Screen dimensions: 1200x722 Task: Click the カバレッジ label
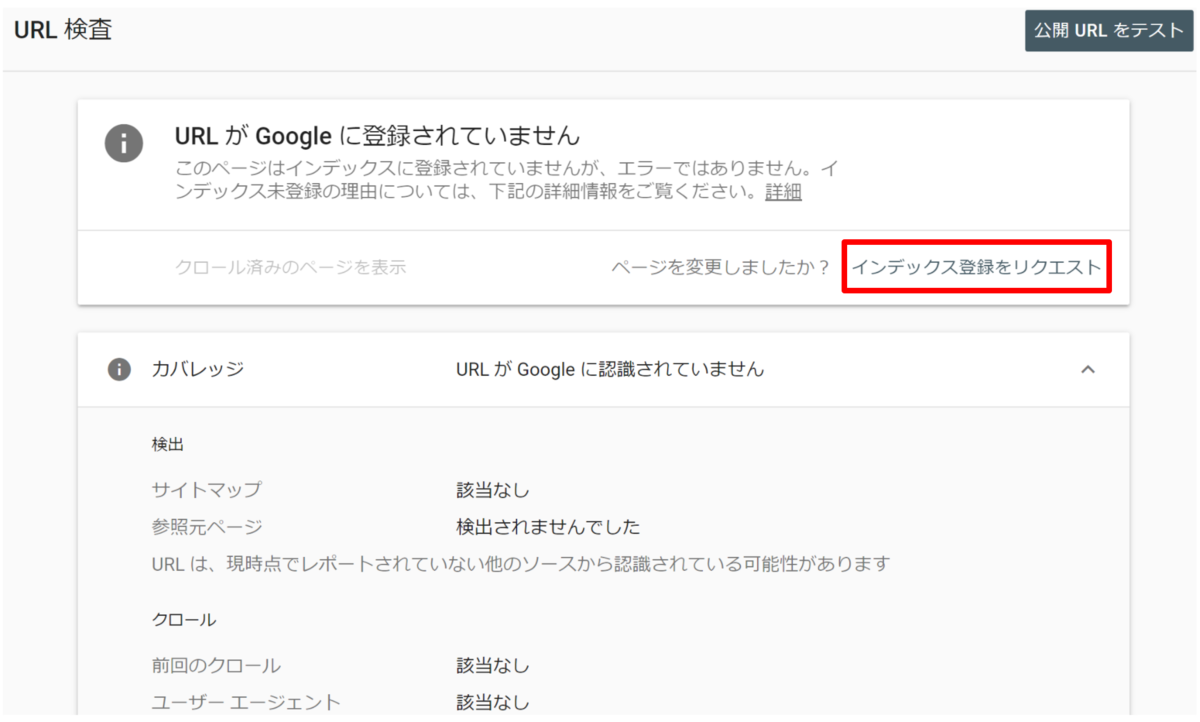pyautogui.click(x=198, y=369)
